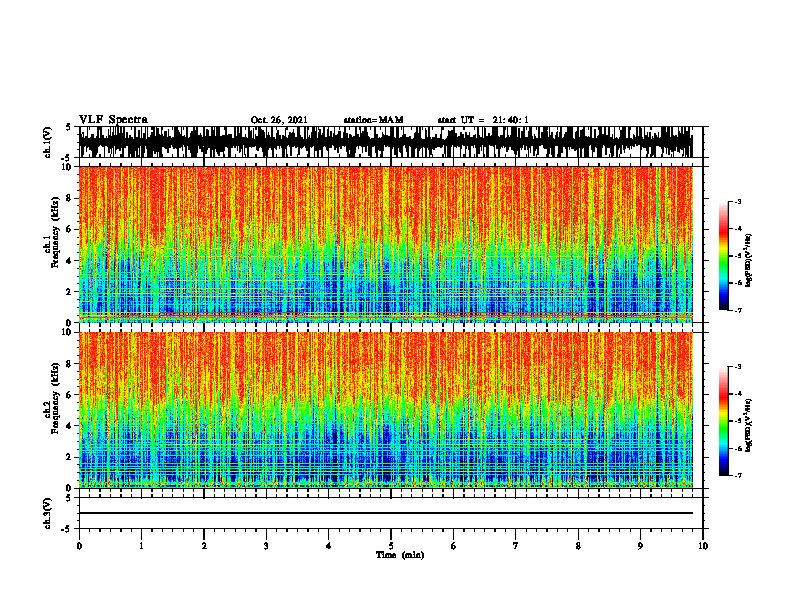Click time axis tick label "10" at far right
792x612 pixels.
coord(703,546)
